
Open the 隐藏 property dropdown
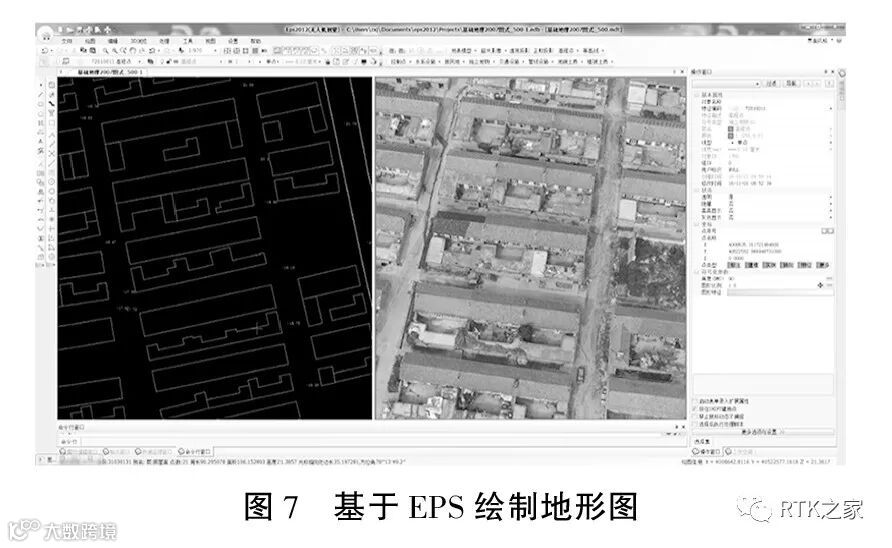[831, 204]
